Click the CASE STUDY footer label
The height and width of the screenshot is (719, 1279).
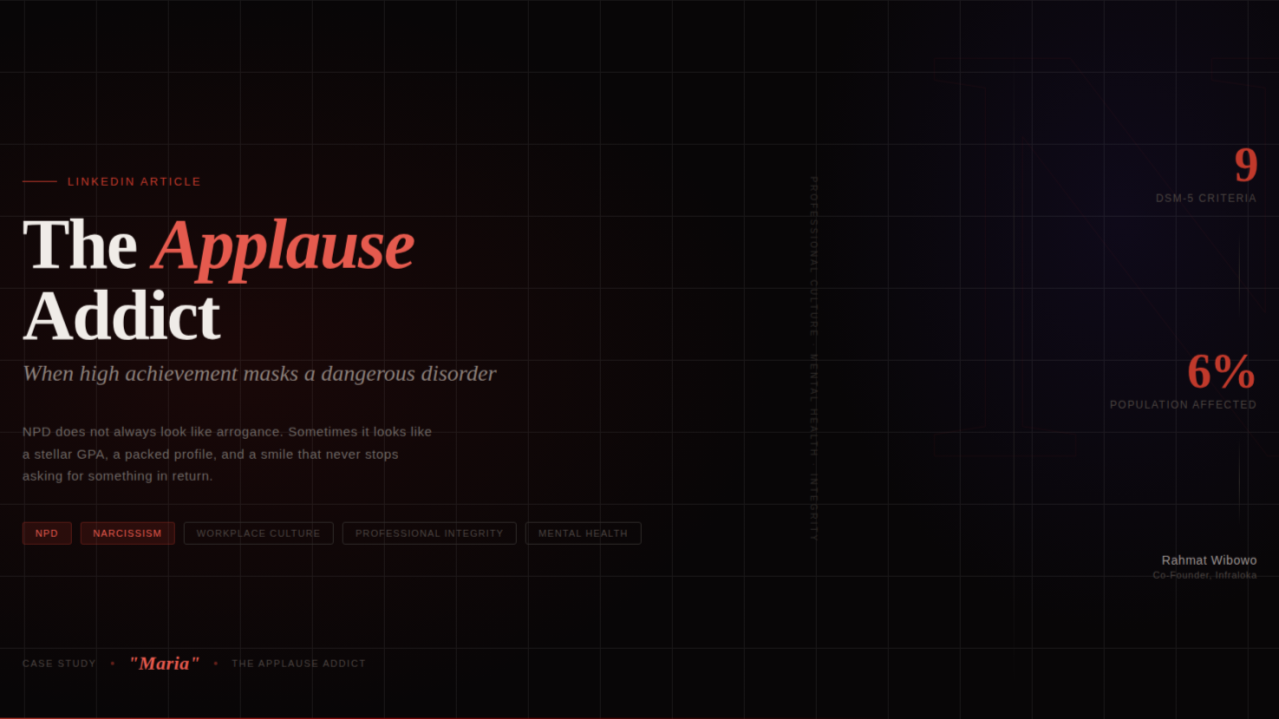pyautogui.click(x=59, y=664)
